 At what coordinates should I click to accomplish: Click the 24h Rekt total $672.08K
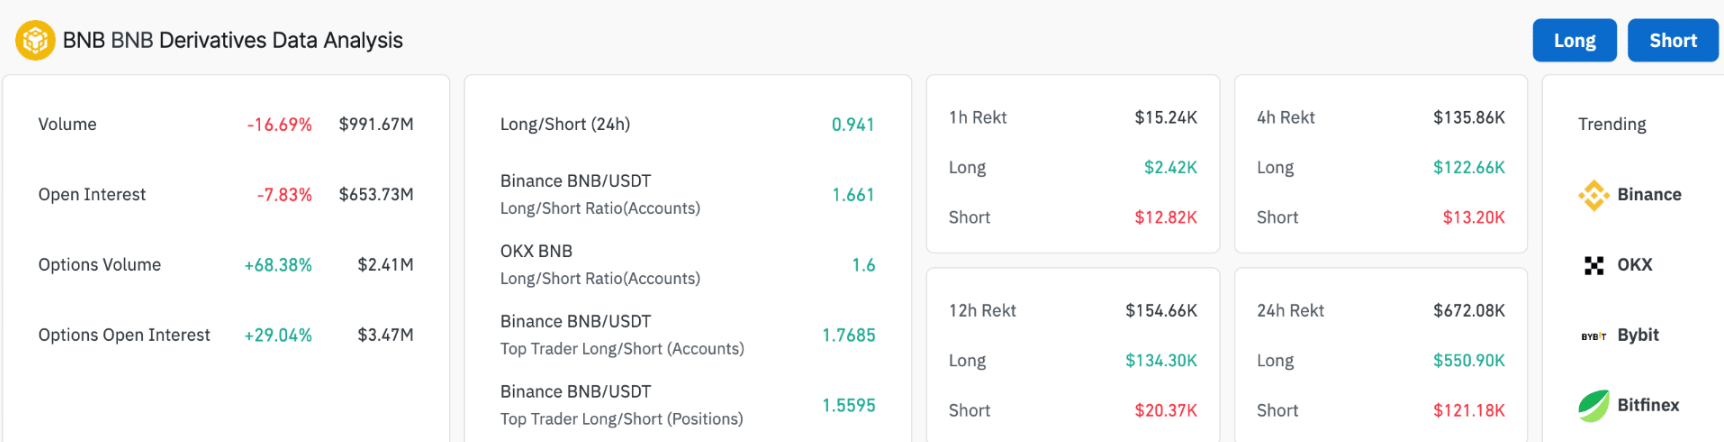coord(1469,310)
